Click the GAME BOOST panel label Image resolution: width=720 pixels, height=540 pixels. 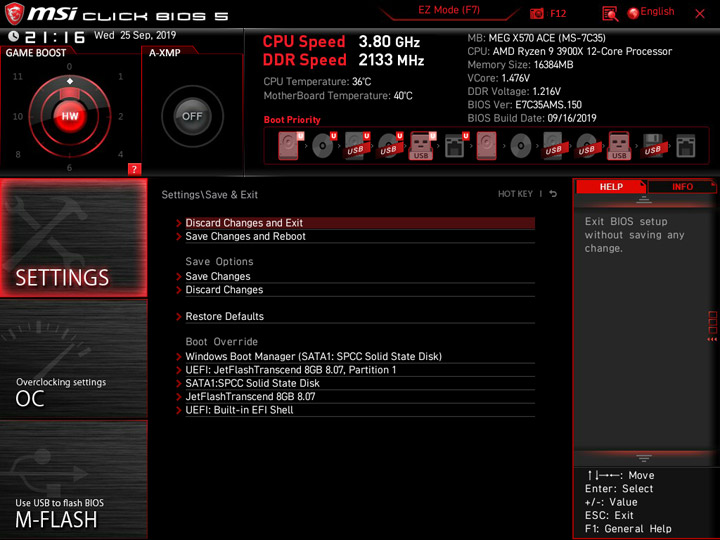36,53
